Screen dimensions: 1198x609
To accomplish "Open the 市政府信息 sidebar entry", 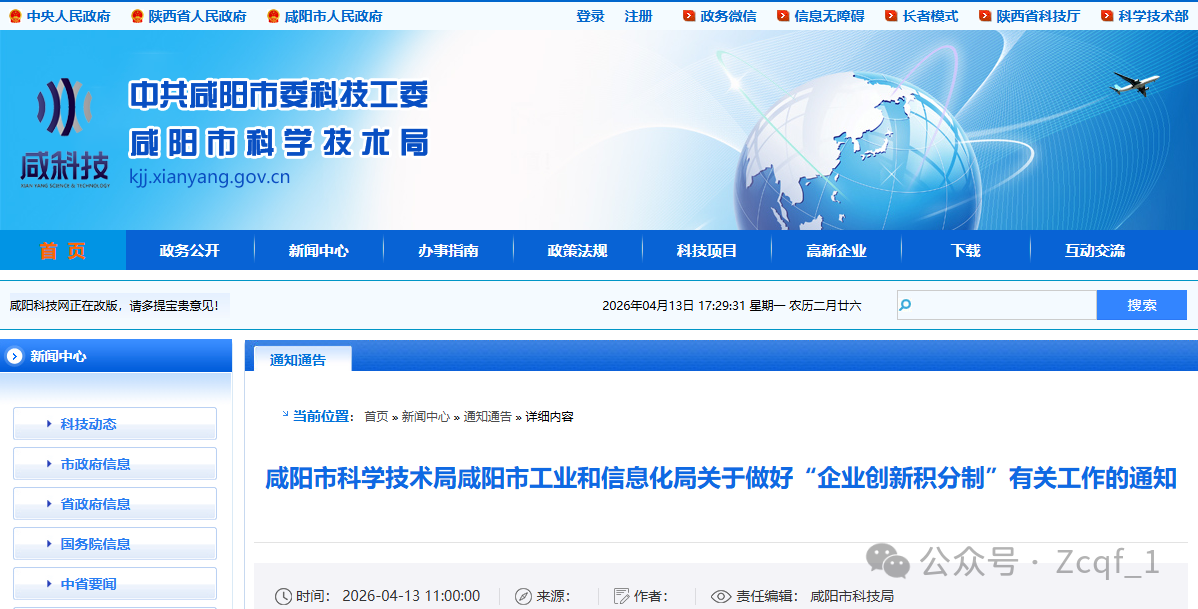I will [114, 464].
